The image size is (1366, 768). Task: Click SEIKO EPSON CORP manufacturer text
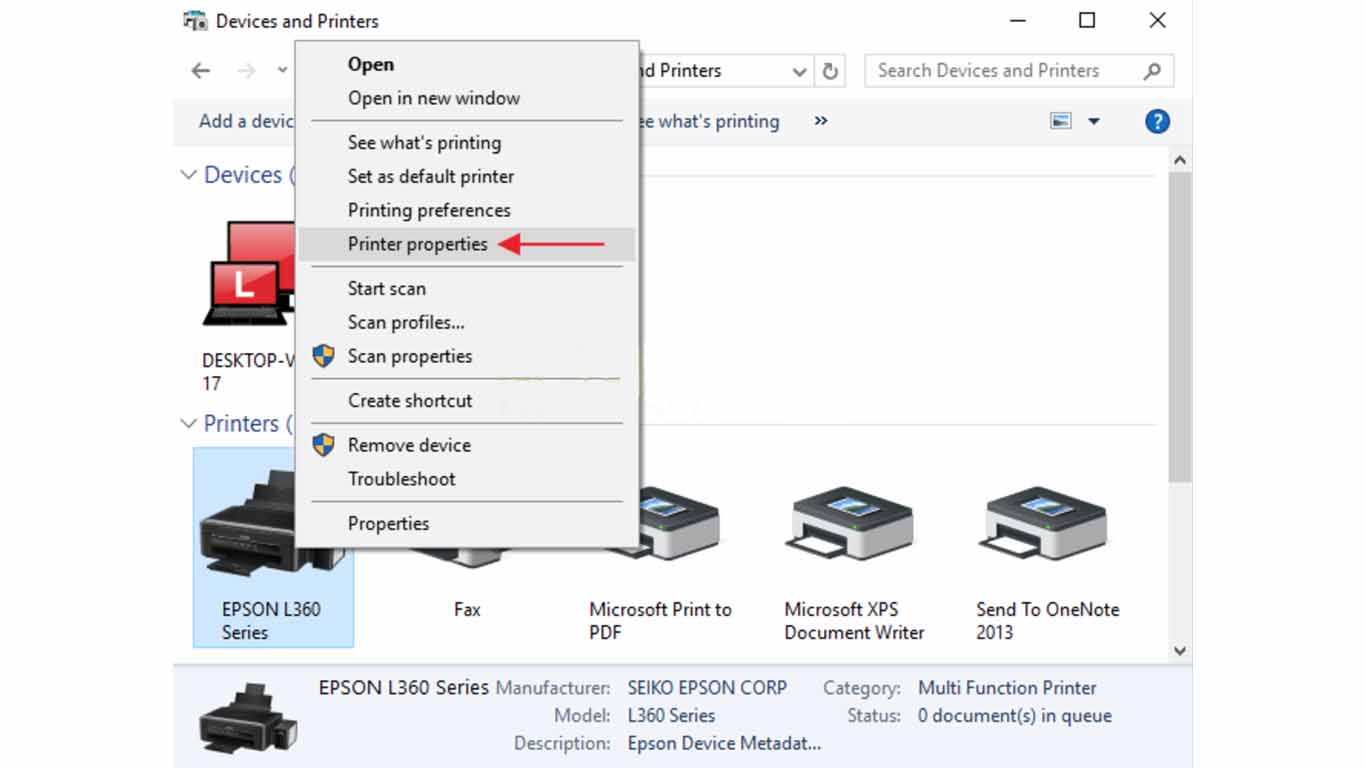[x=707, y=688]
